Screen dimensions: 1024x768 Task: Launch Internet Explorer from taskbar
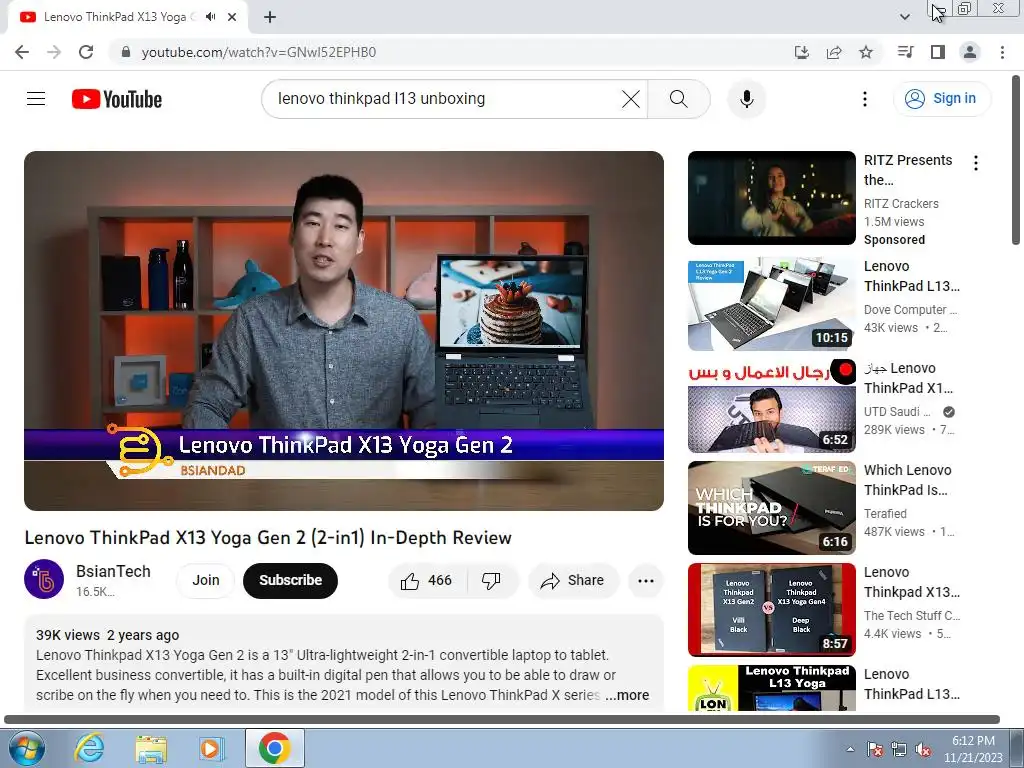pyautogui.click(x=89, y=748)
